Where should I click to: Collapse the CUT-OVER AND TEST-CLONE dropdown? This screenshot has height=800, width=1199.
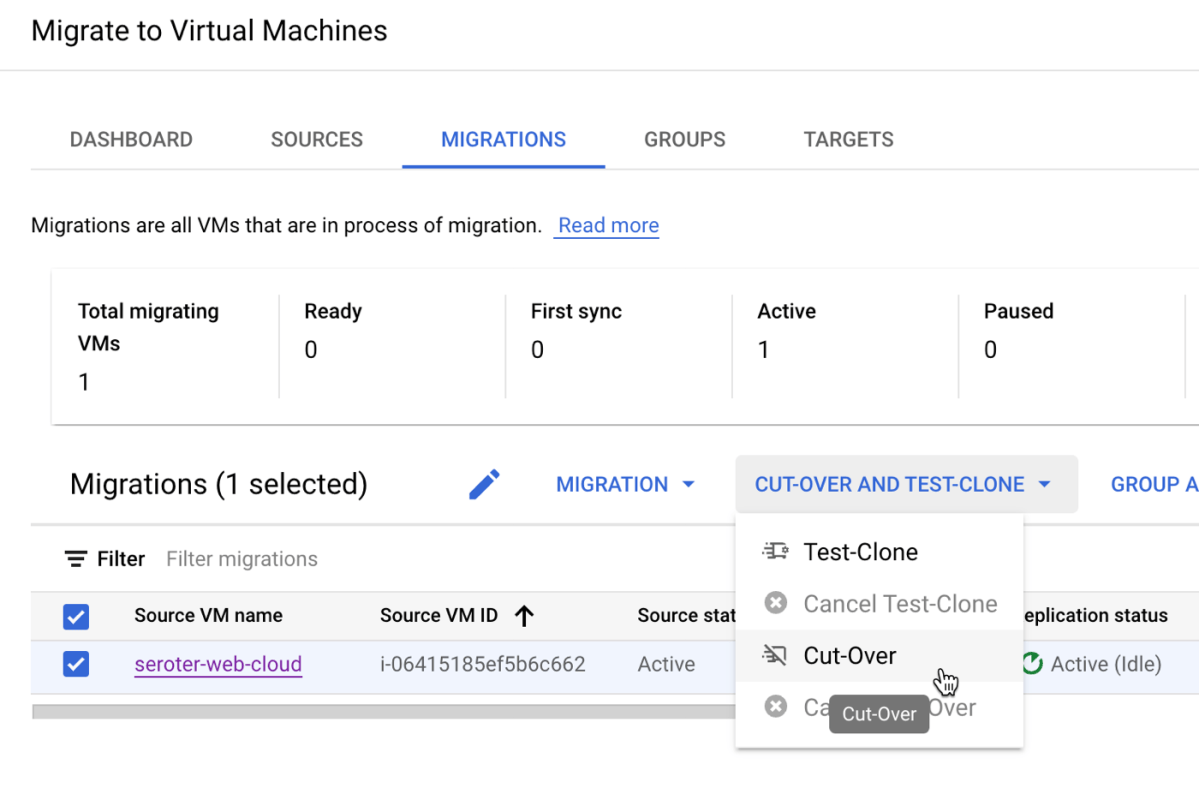coord(906,484)
